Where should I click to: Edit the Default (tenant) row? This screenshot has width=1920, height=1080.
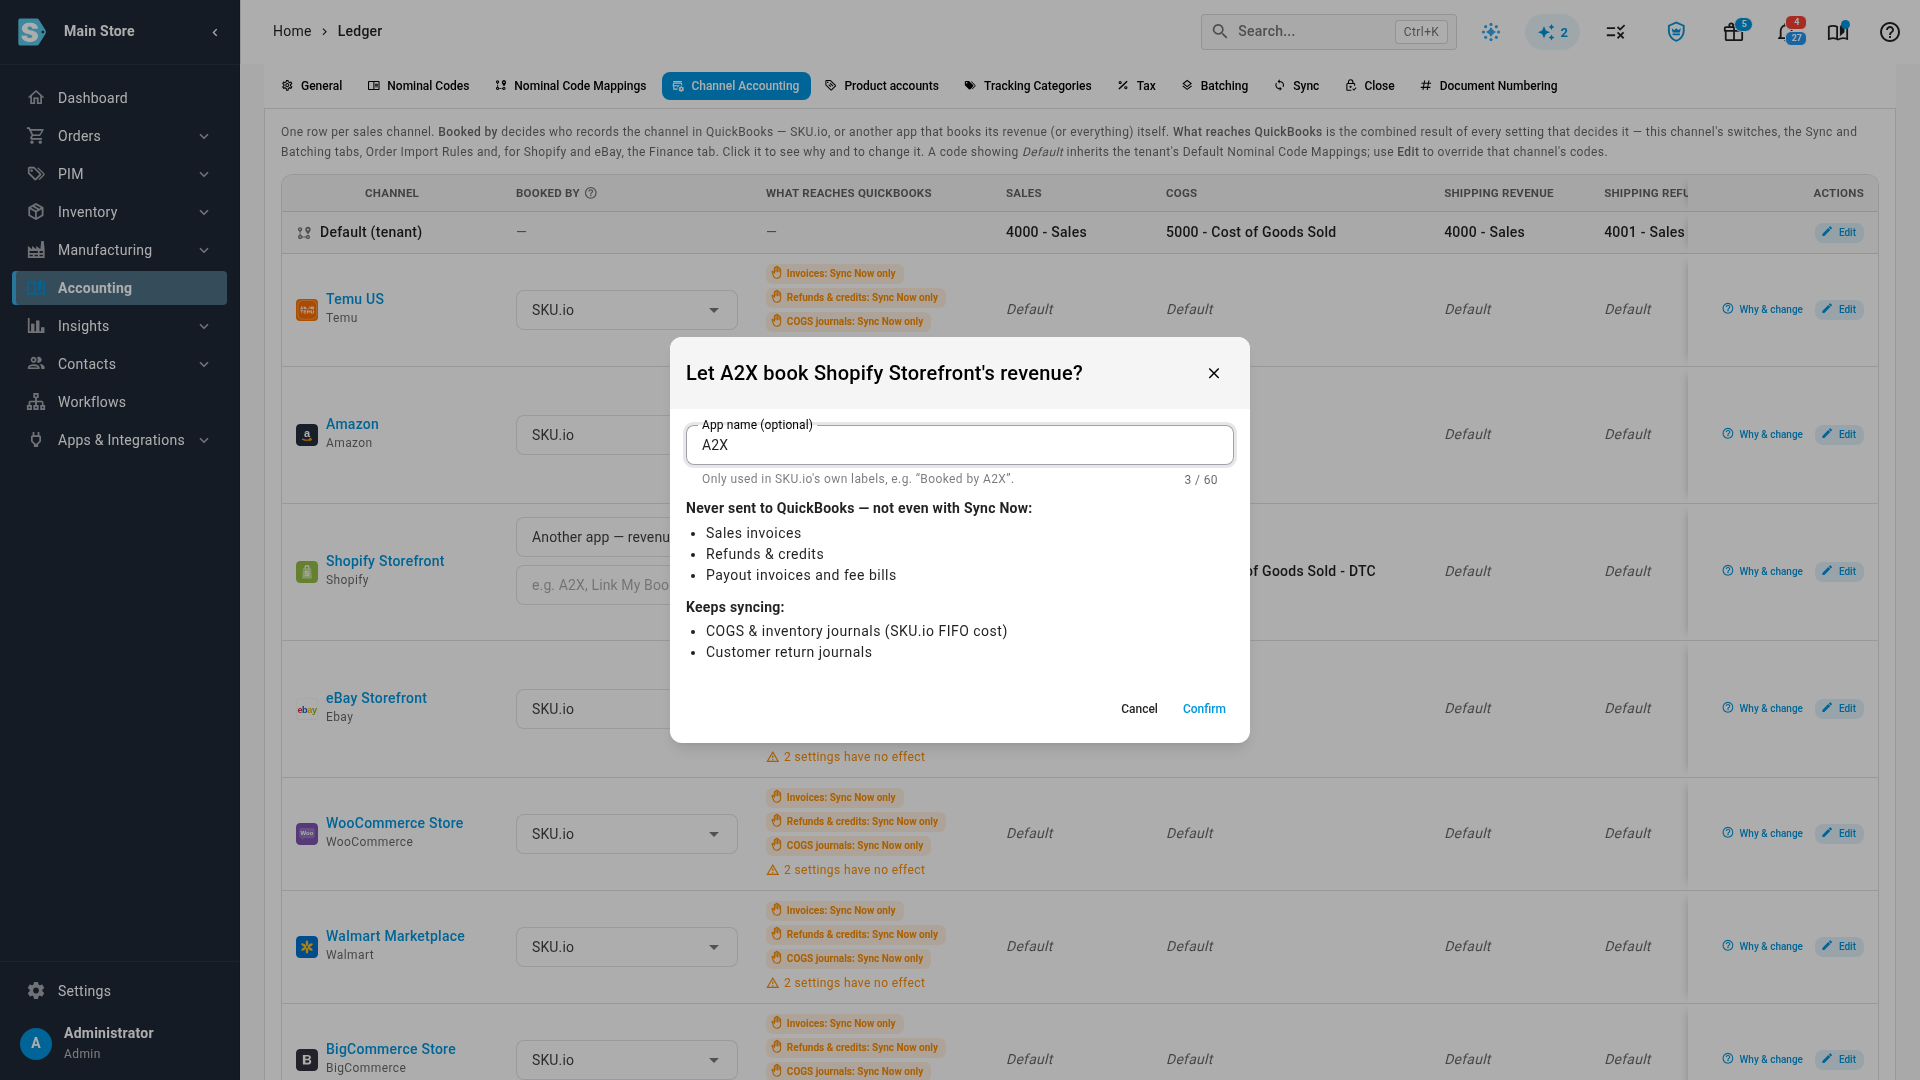pyautogui.click(x=1839, y=232)
